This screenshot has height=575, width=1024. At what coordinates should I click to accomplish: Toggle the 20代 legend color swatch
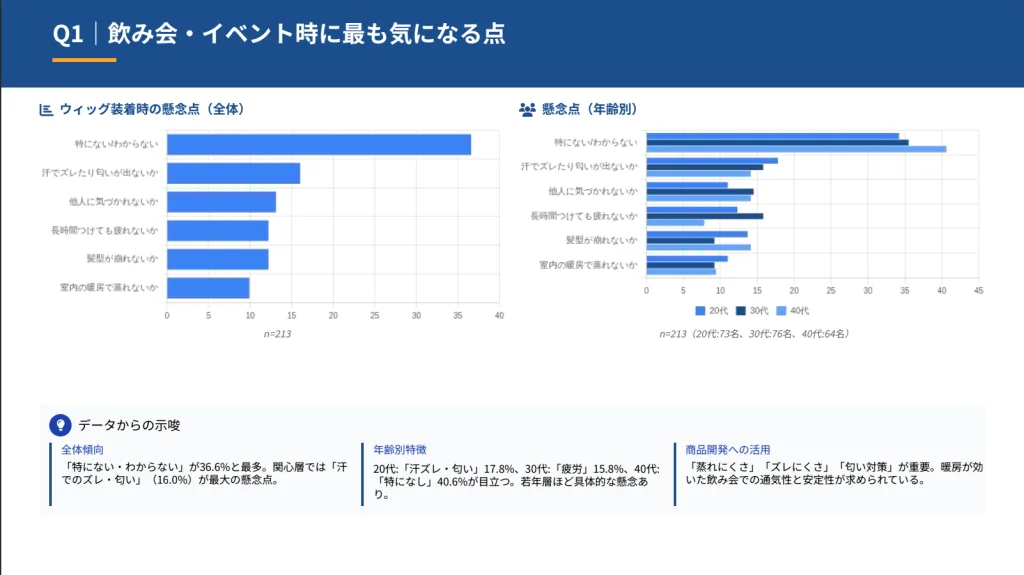click(x=700, y=311)
